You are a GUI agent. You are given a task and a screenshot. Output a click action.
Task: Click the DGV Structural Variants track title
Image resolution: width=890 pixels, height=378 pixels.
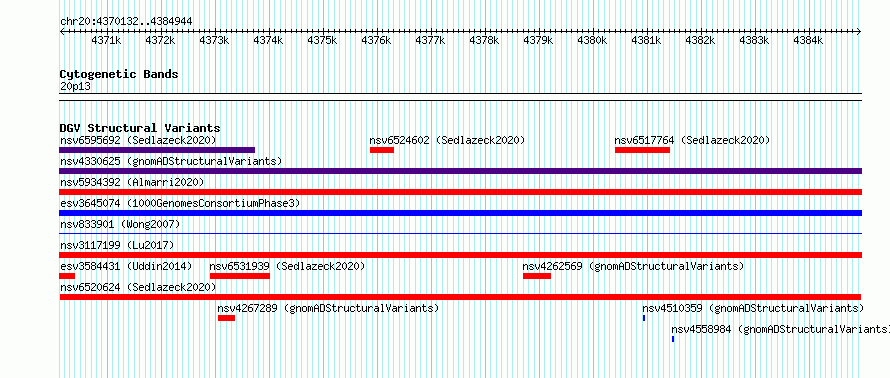point(140,128)
